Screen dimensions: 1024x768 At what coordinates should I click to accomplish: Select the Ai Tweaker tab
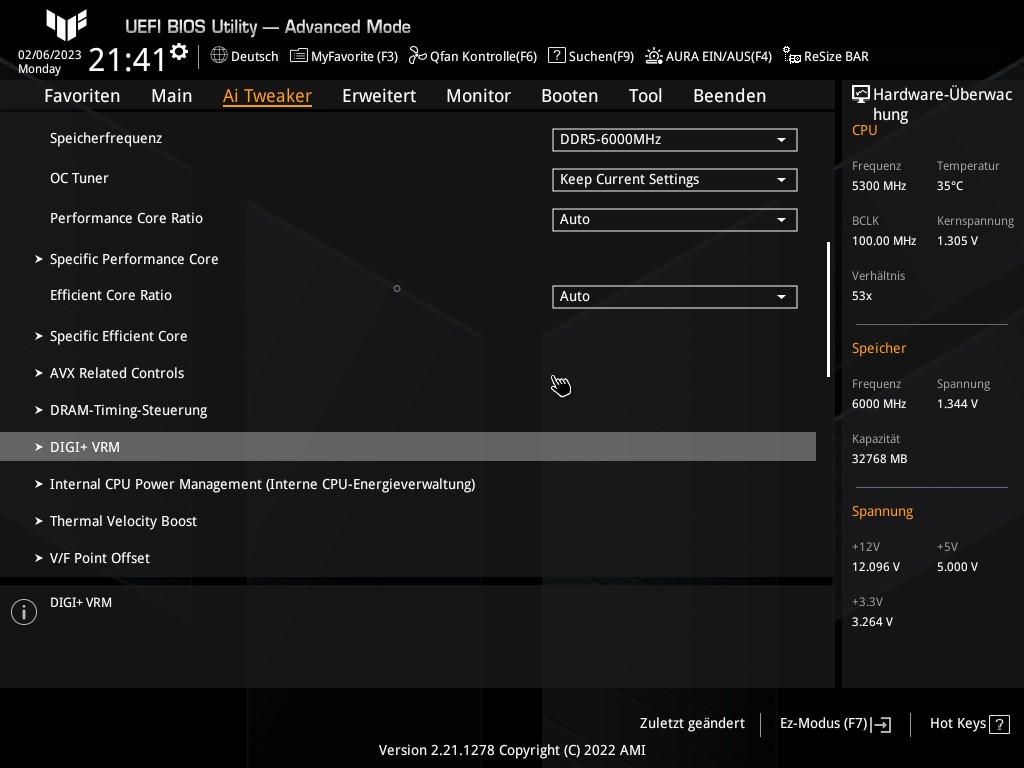(267, 96)
